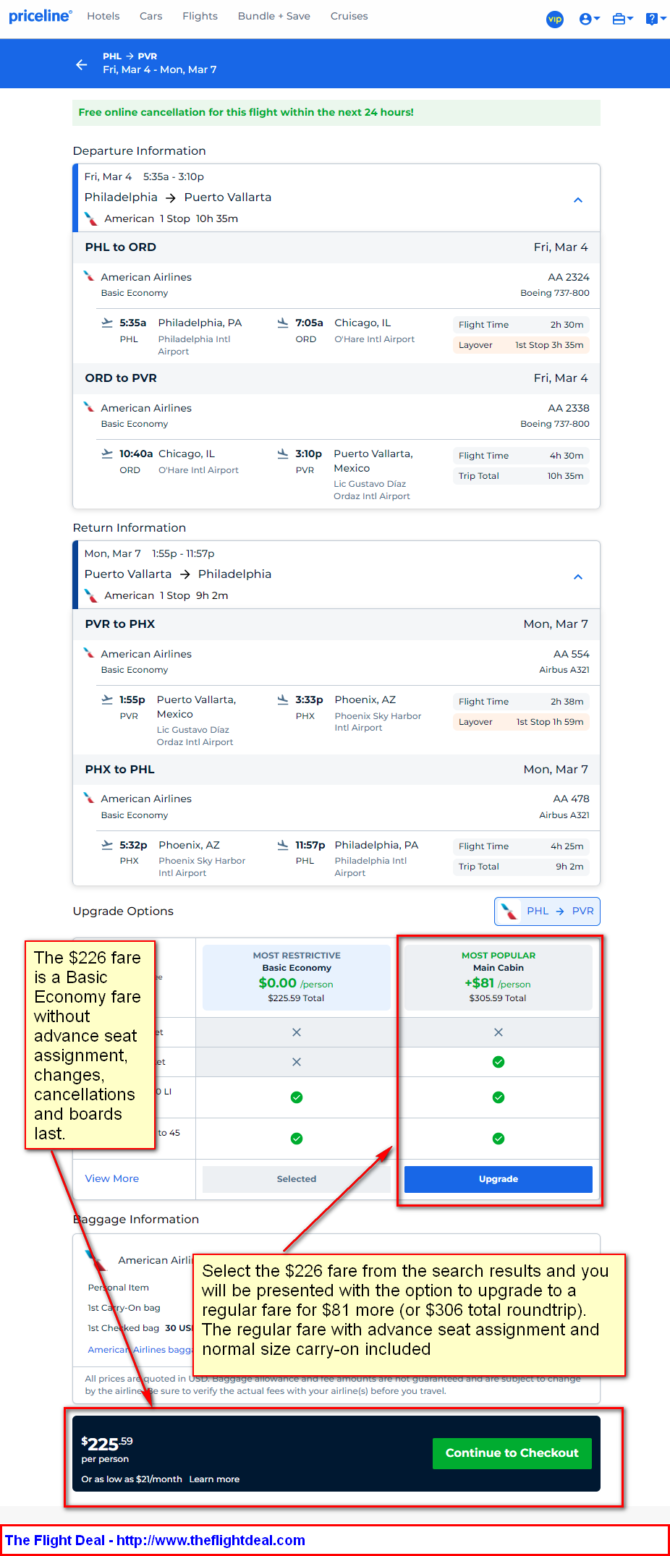Click the PHX arrival plane icon at 3:33p
The height and width of the screenshot is (1556, 670).
click(x=284, y=700)
